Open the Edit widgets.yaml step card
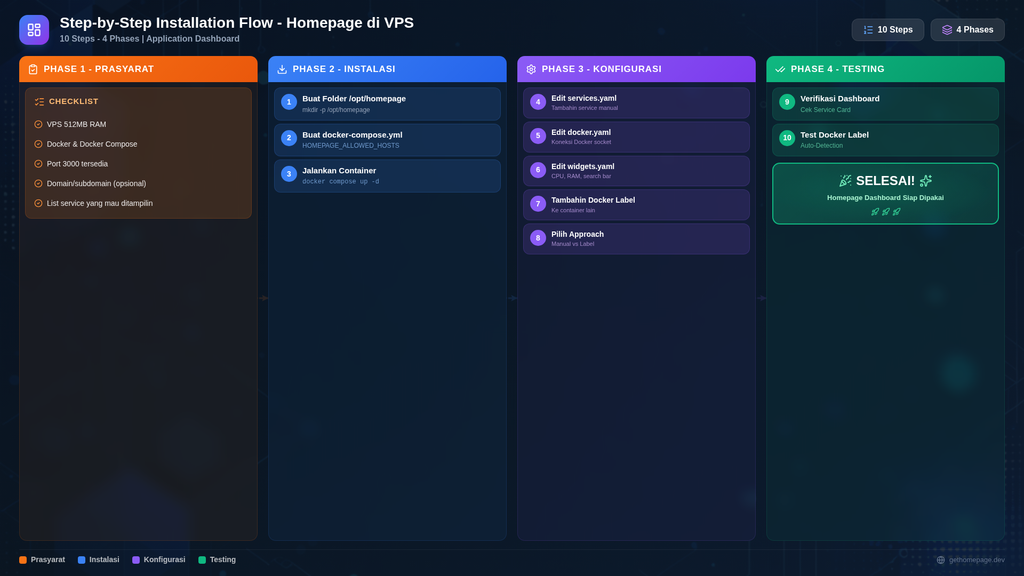 click(636, 170)
